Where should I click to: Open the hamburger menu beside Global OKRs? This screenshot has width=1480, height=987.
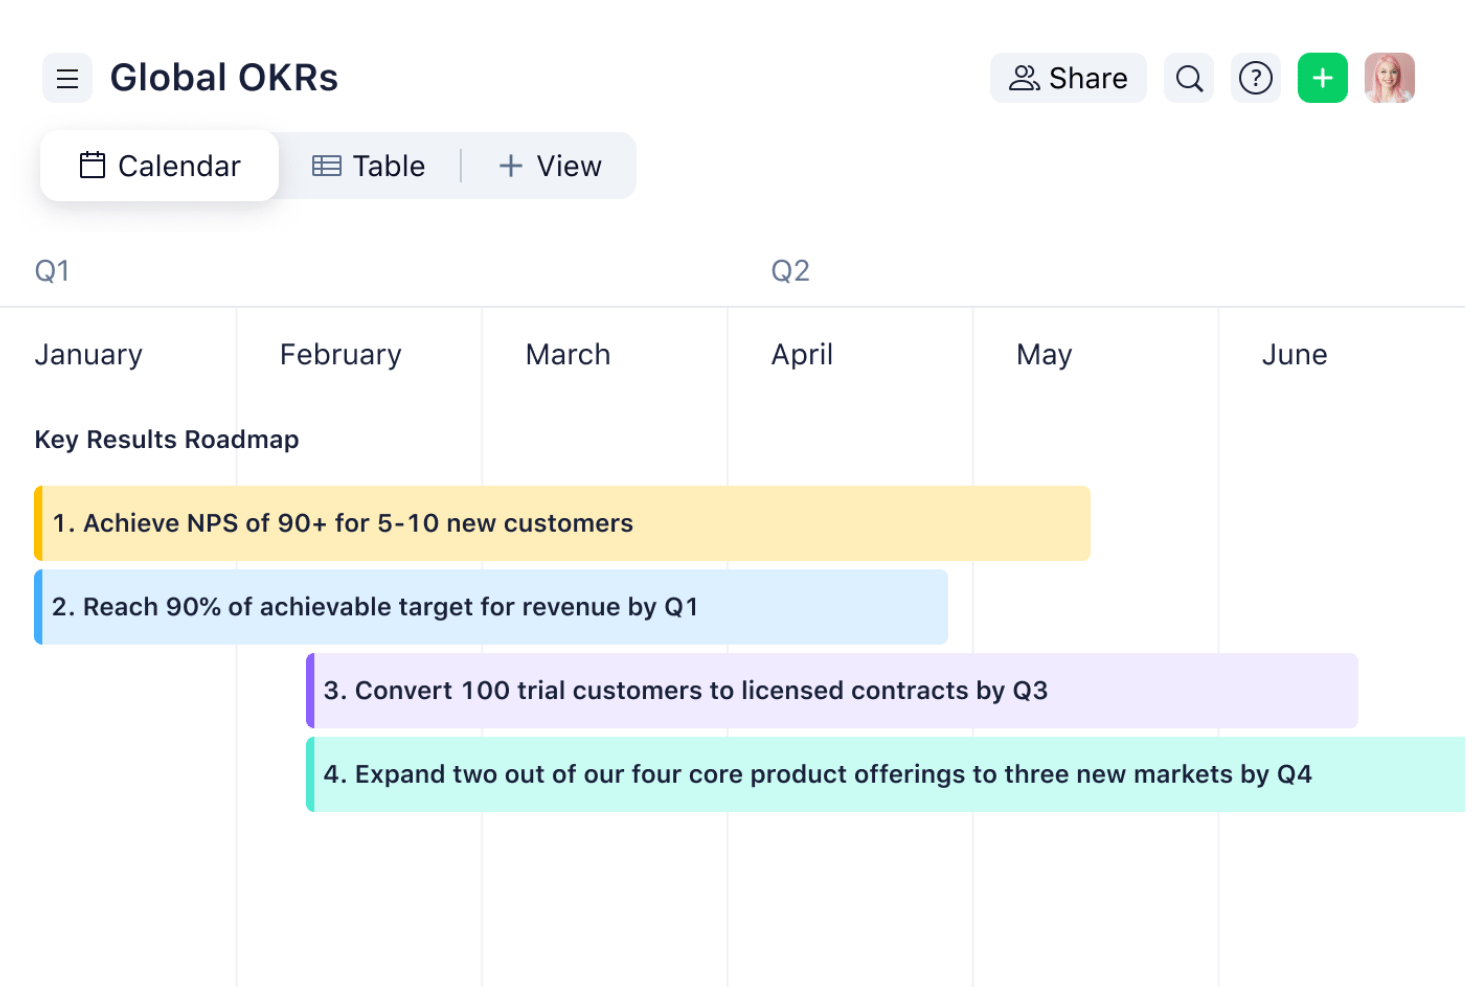coord(67,78)
